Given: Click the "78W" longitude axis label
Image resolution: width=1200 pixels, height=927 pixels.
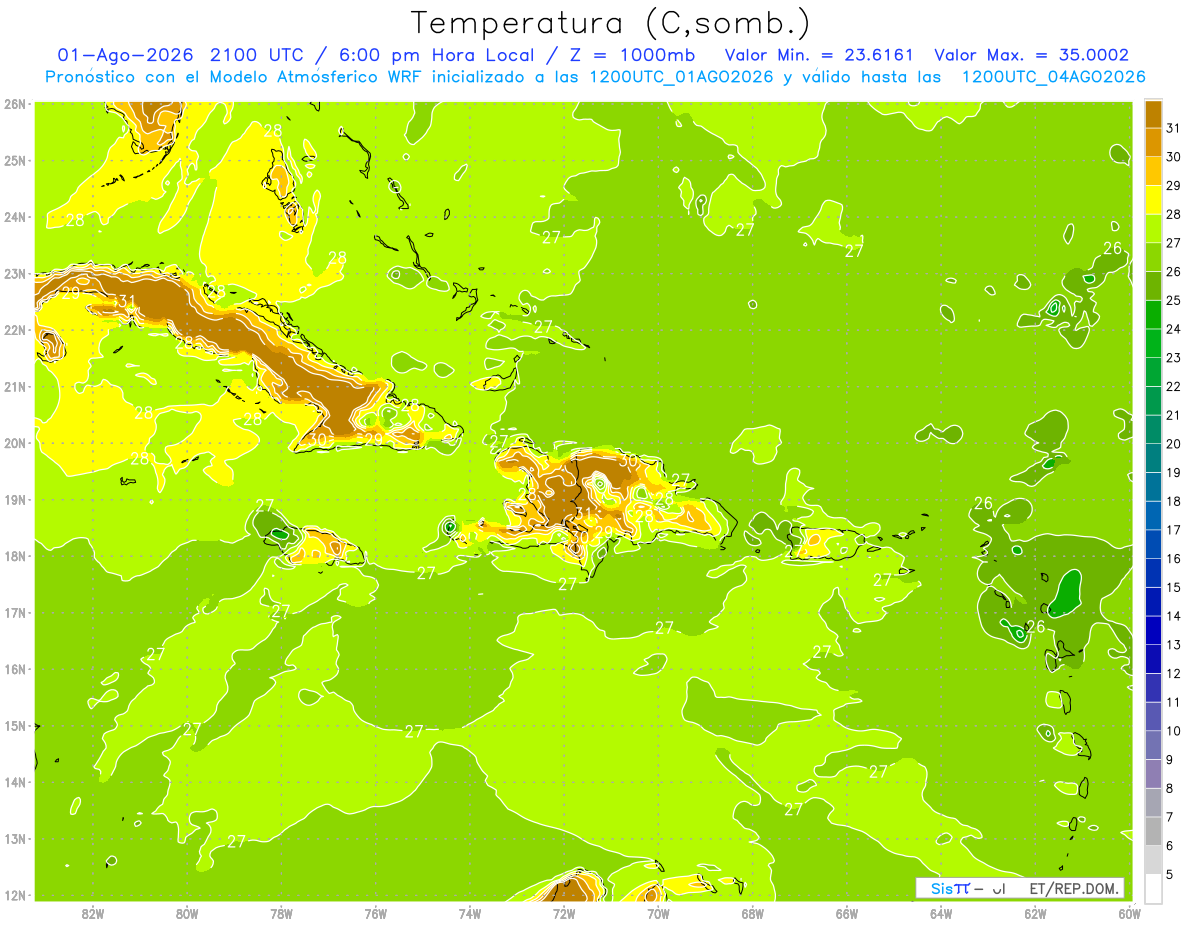Looking at the screenshot, I should 281,913.
